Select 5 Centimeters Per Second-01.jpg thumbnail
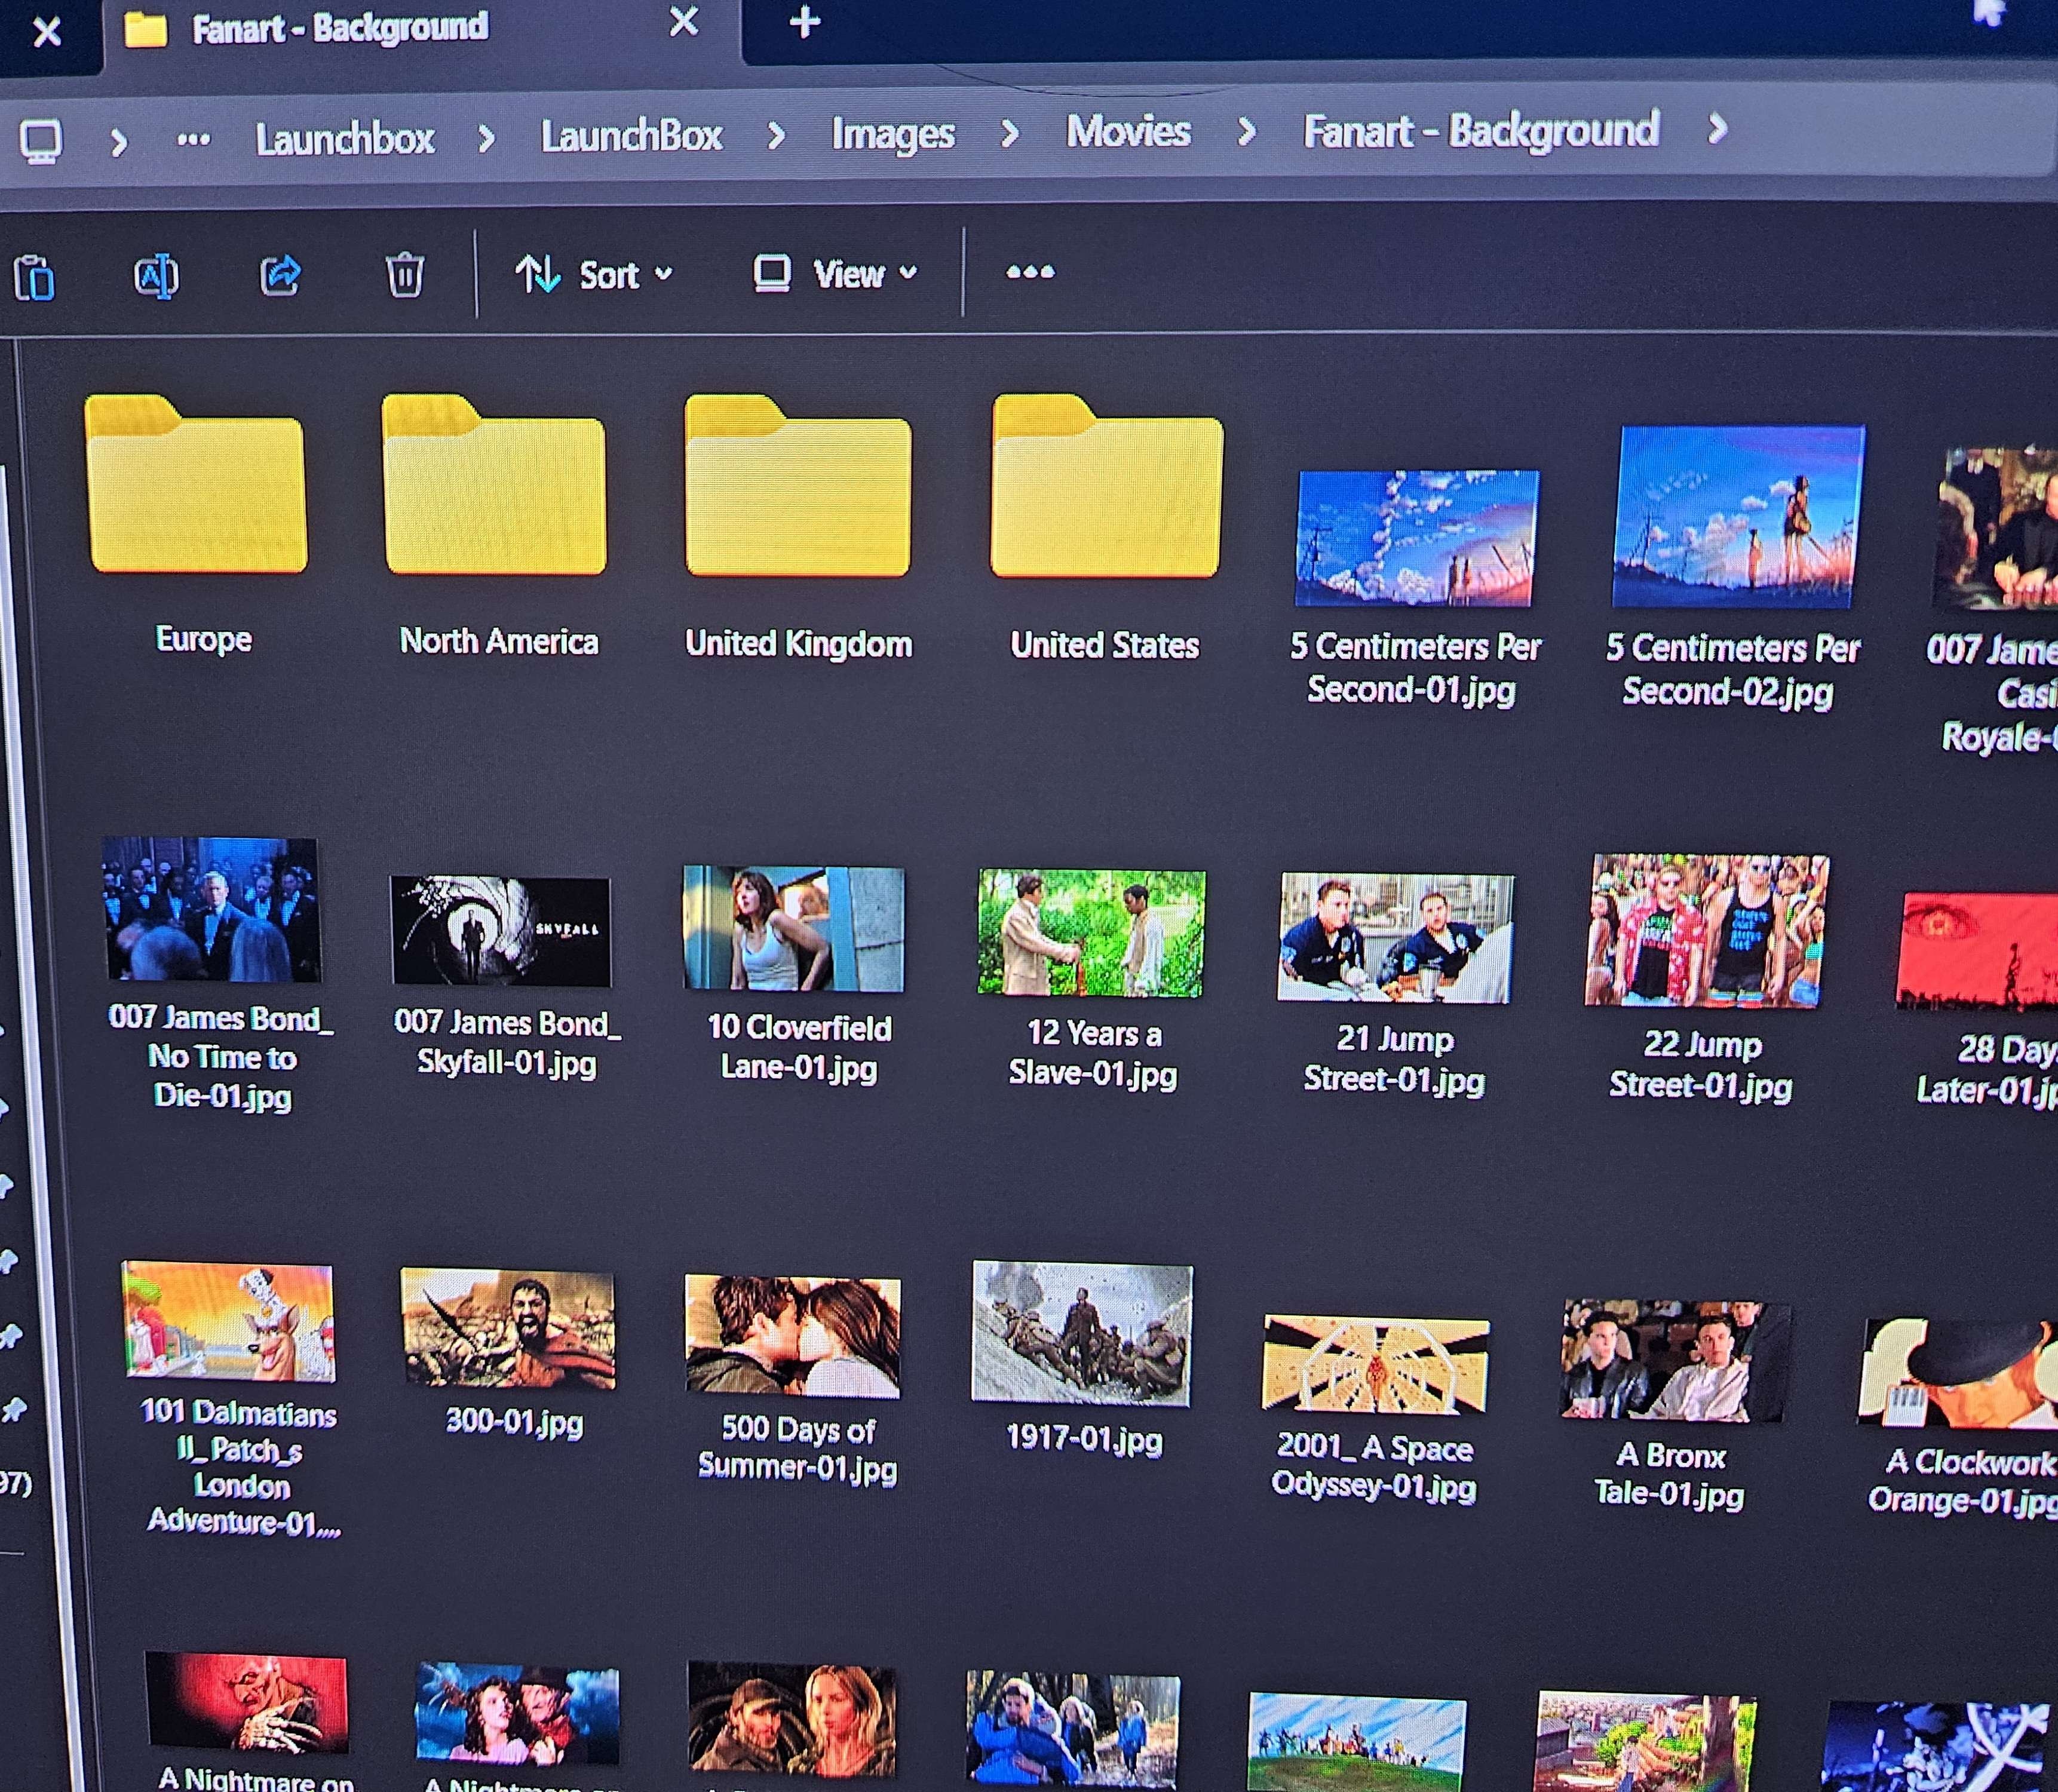The image size is (2058, 1792). pos(1416,538)
